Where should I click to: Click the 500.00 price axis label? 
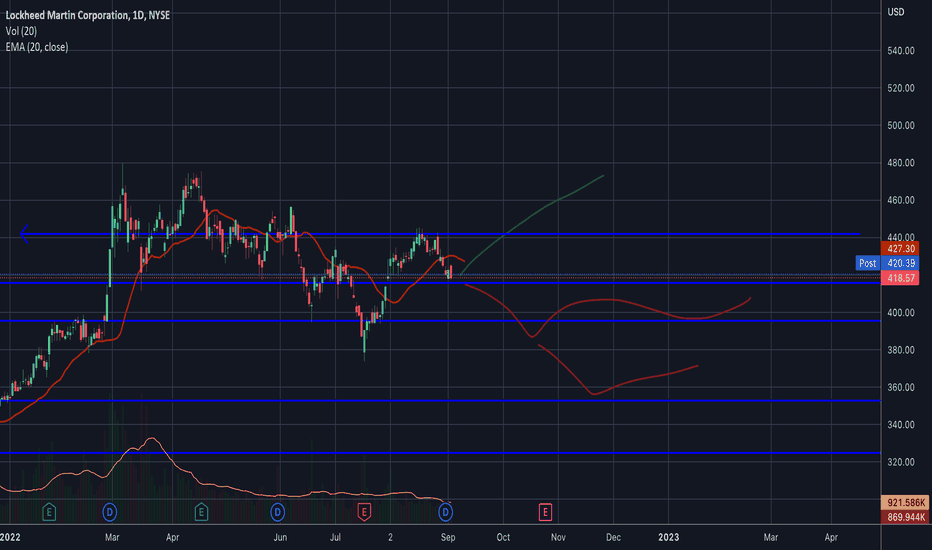pos(900,125)
